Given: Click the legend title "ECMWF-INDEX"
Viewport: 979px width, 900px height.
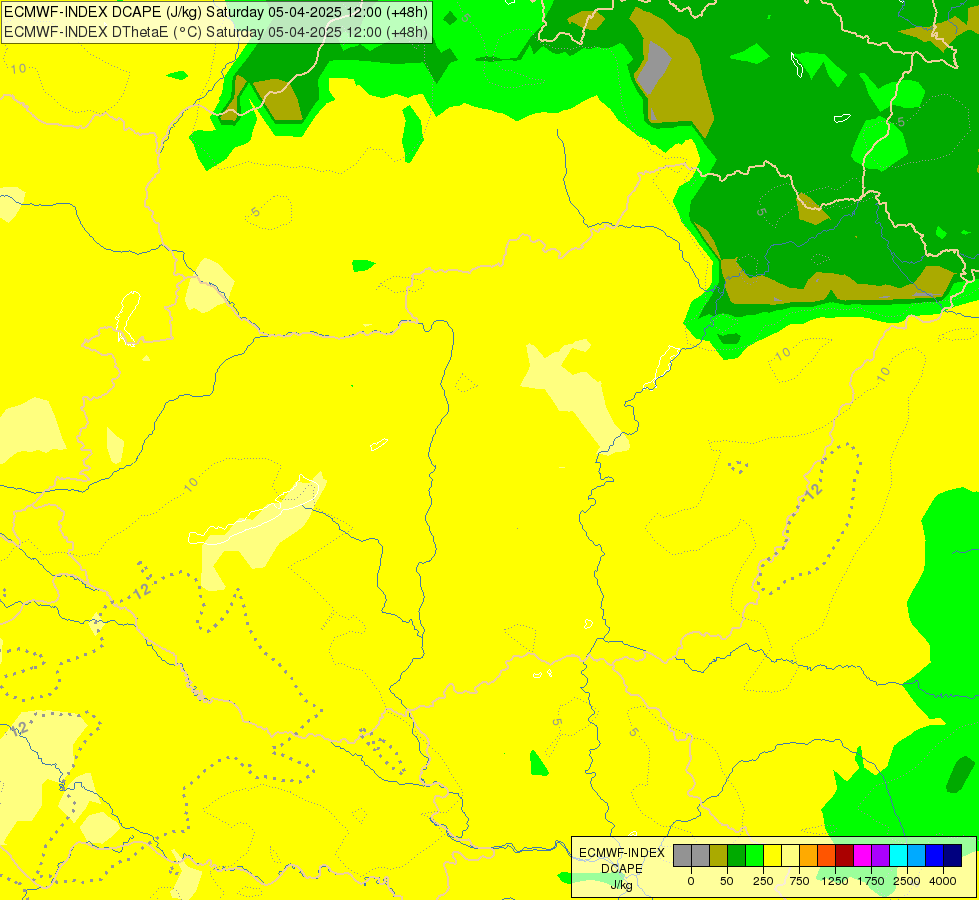Looking at the screenshot, I should point(622,853).
